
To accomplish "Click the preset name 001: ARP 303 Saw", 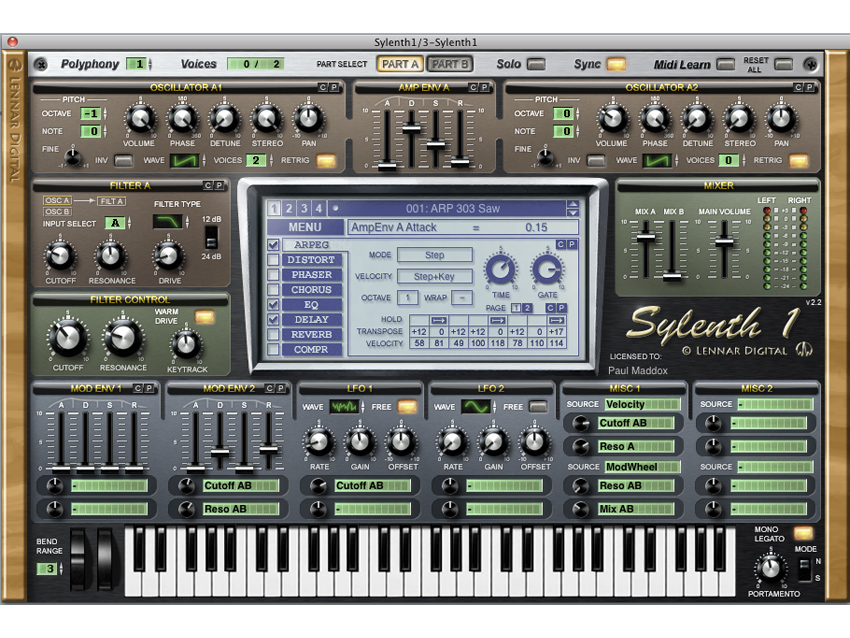I will 453,208.
